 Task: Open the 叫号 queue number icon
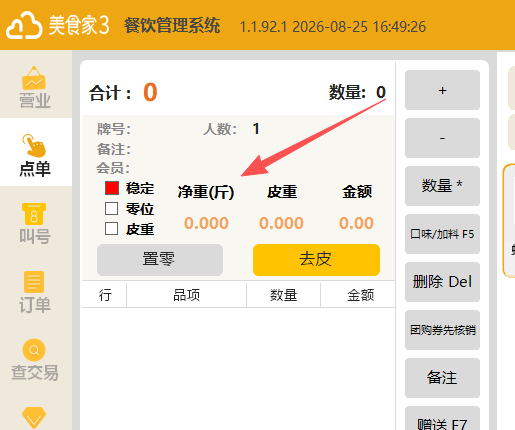pos(34,214)
